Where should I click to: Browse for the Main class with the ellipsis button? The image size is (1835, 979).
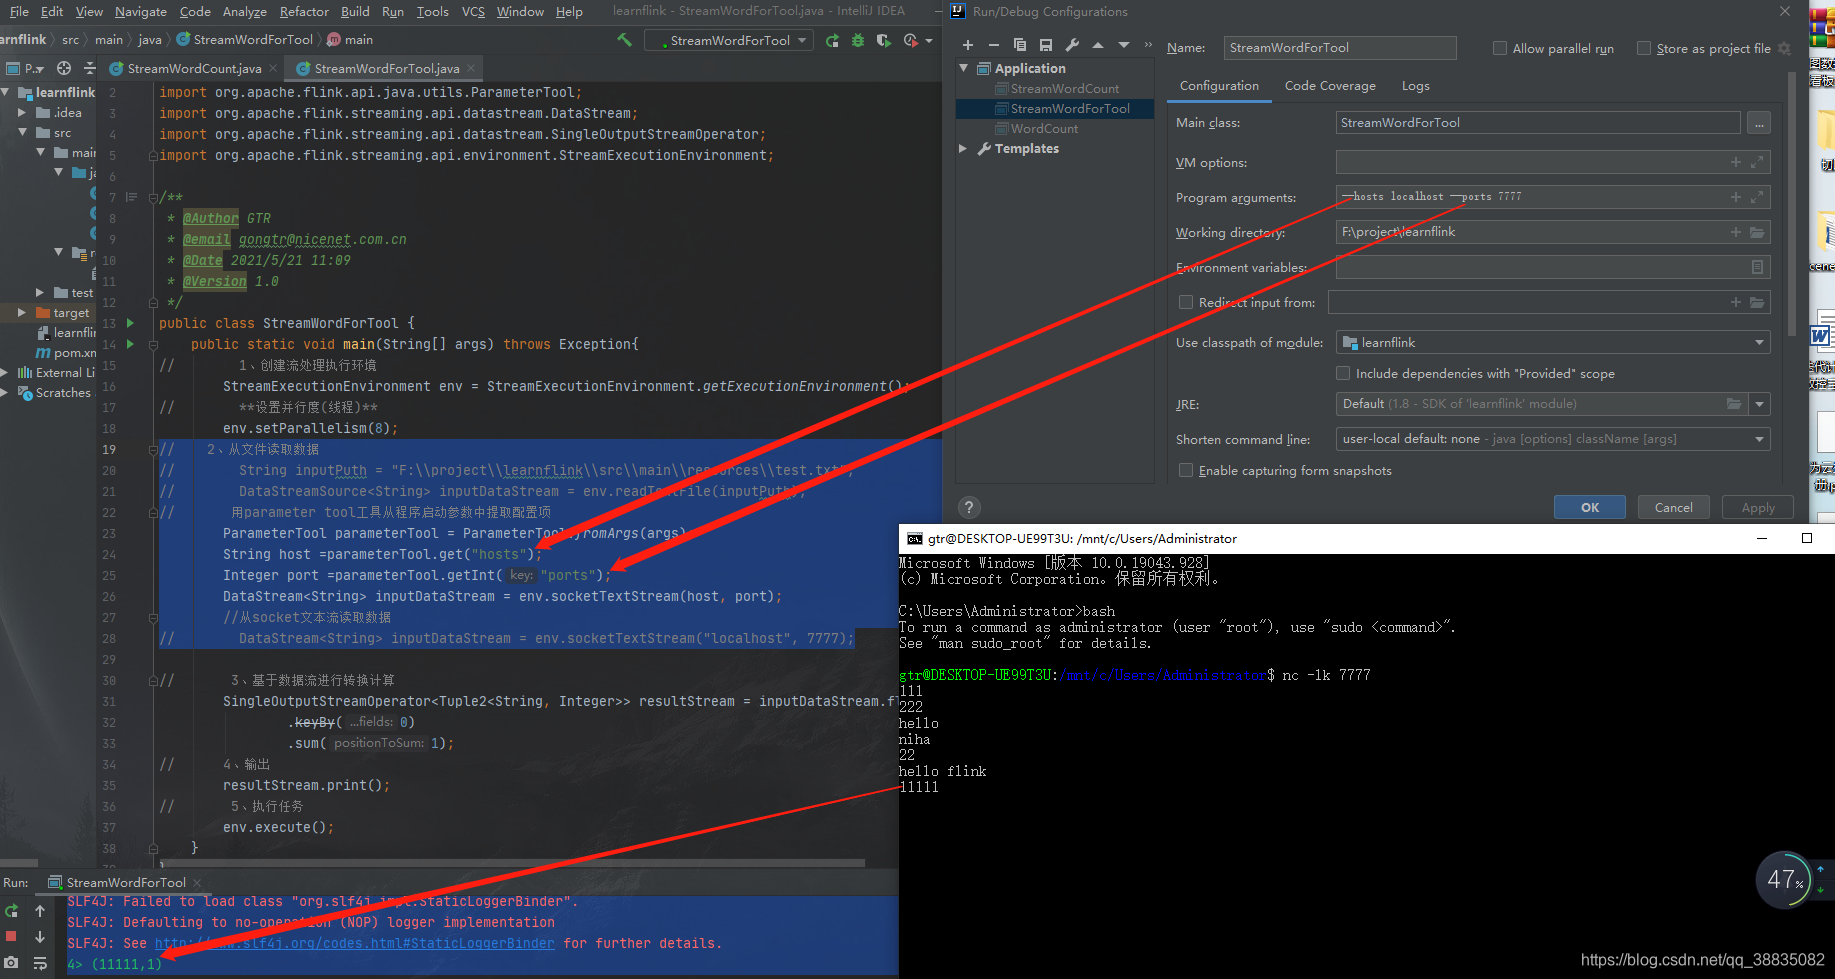coord(1759,123)
